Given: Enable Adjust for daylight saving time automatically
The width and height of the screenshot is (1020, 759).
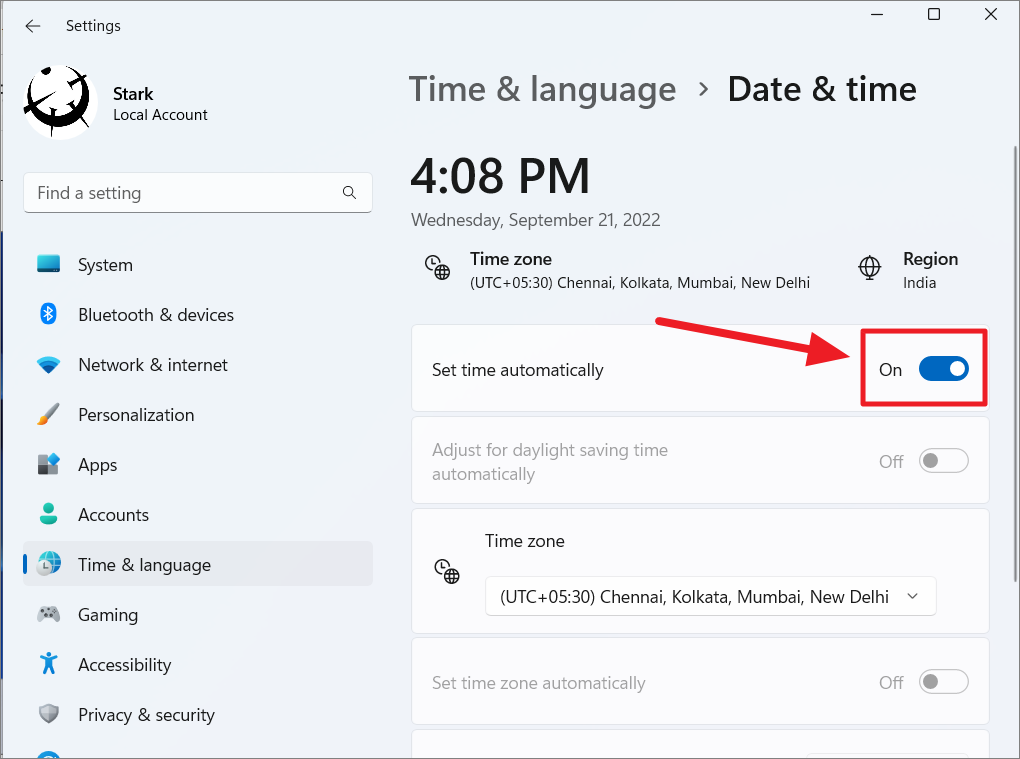Looking at the screenshot, I should tap(941, 461).
